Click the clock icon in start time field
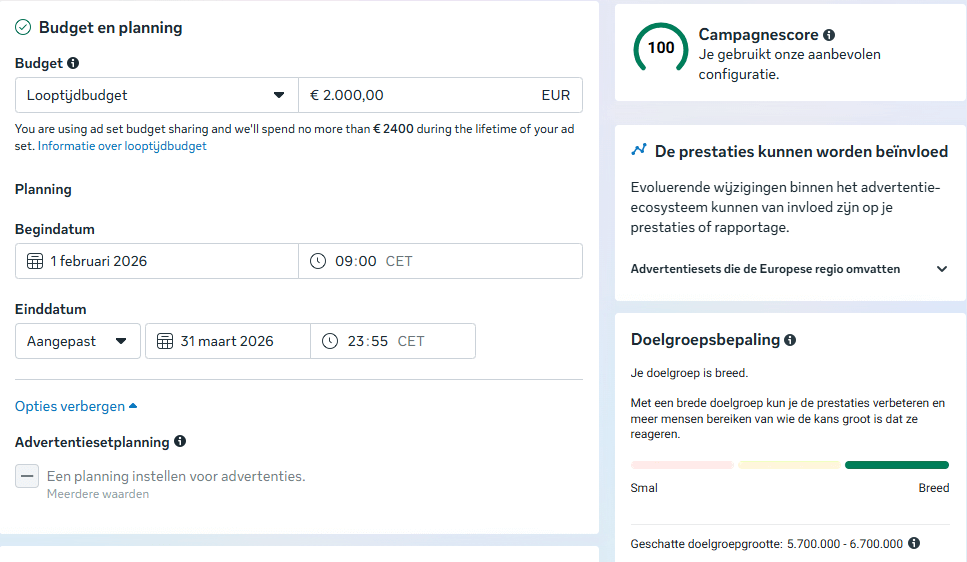 tap(318, 261)
